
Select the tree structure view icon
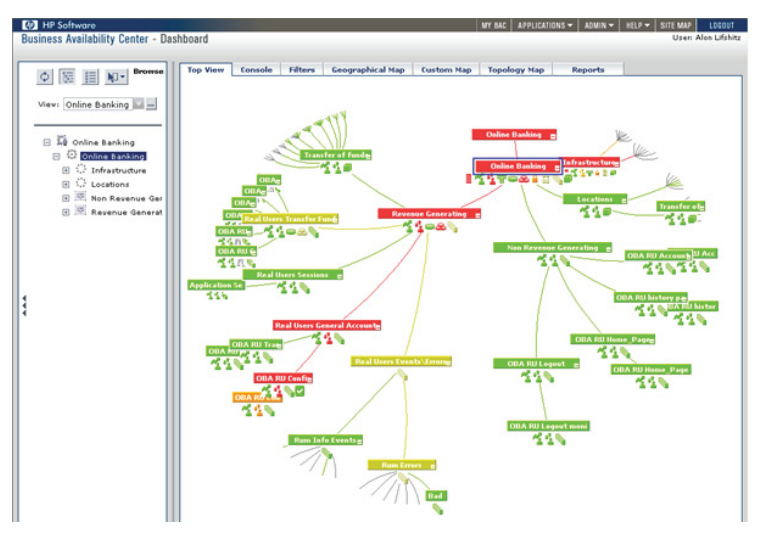(x=67, y=77)
